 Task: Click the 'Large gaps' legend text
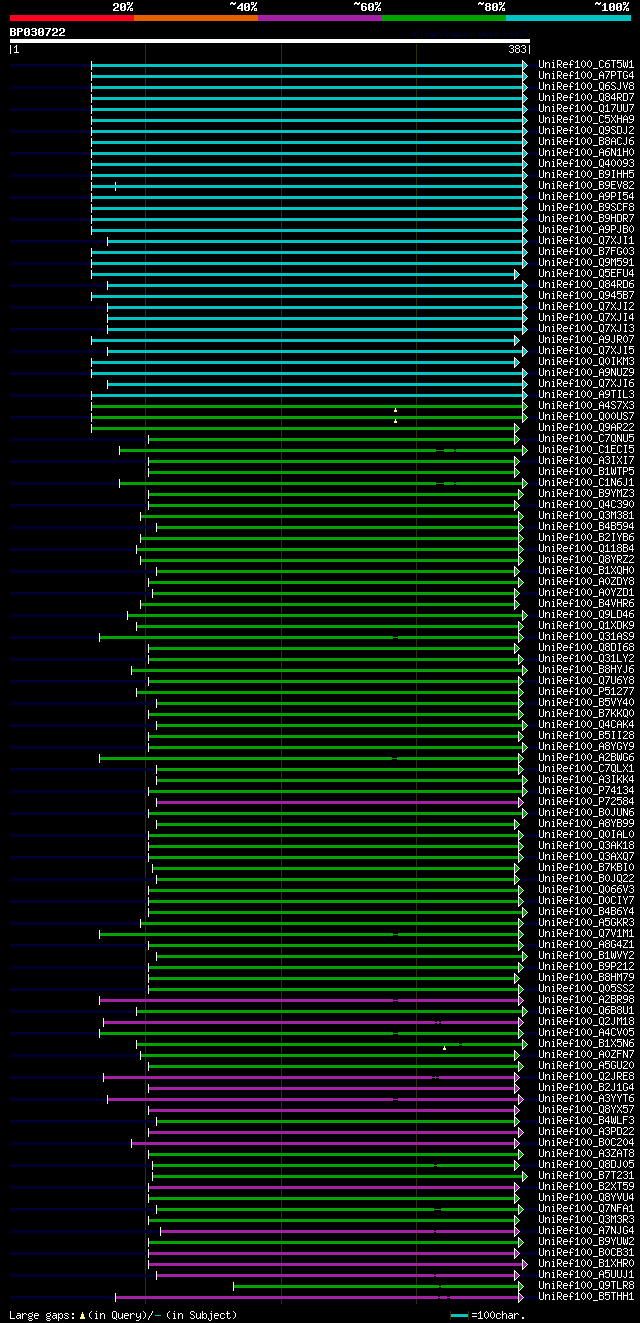coord(41,1315)
